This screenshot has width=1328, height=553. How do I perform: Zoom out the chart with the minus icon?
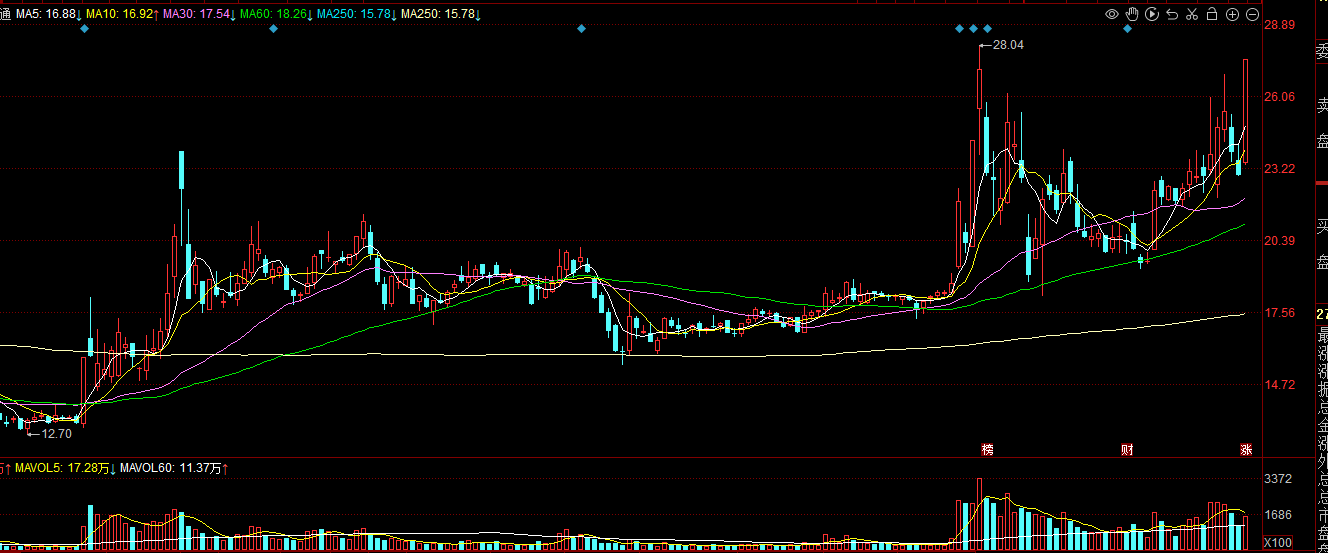1253,14
